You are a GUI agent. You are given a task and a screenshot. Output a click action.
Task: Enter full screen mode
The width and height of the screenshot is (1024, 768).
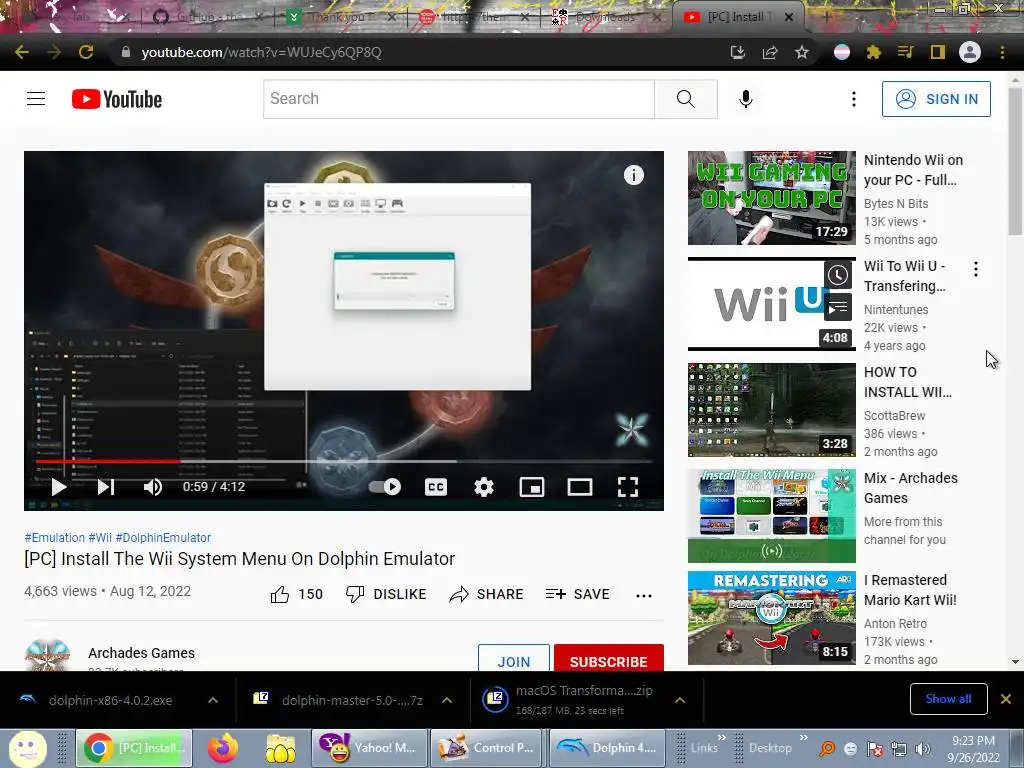click(628, 487)
